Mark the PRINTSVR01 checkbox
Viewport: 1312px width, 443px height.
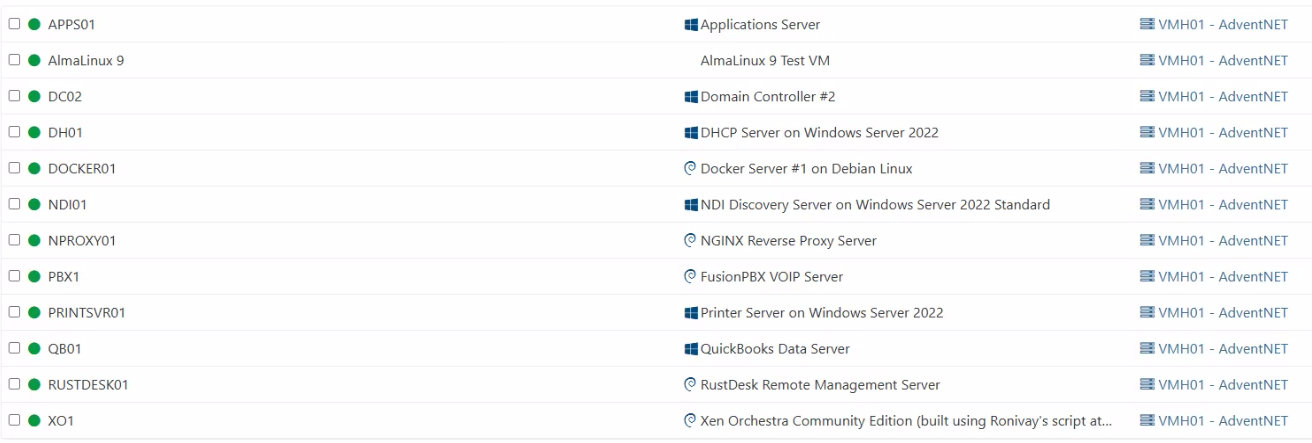pos(14,312)
